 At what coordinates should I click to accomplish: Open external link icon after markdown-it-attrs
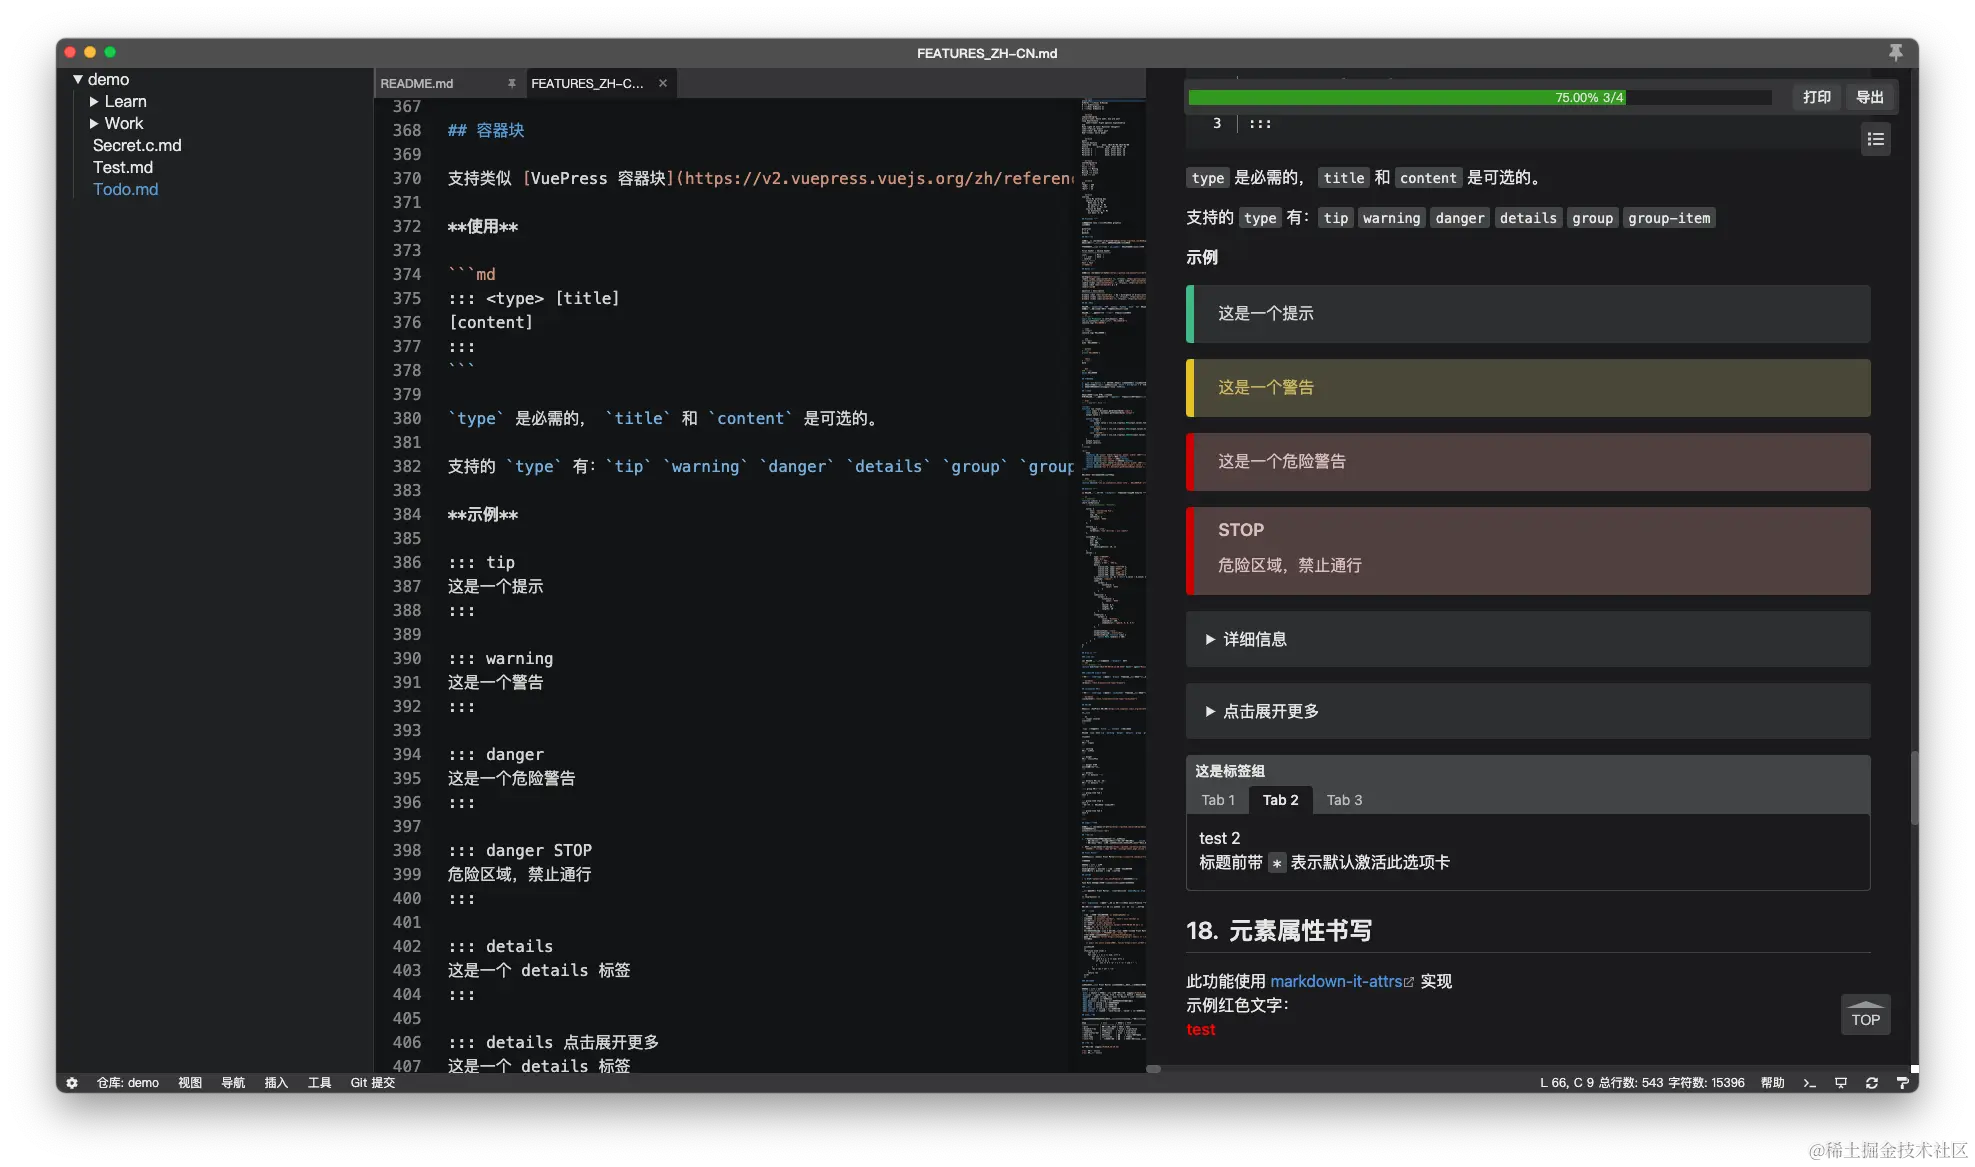click(x=1409, y=982)
